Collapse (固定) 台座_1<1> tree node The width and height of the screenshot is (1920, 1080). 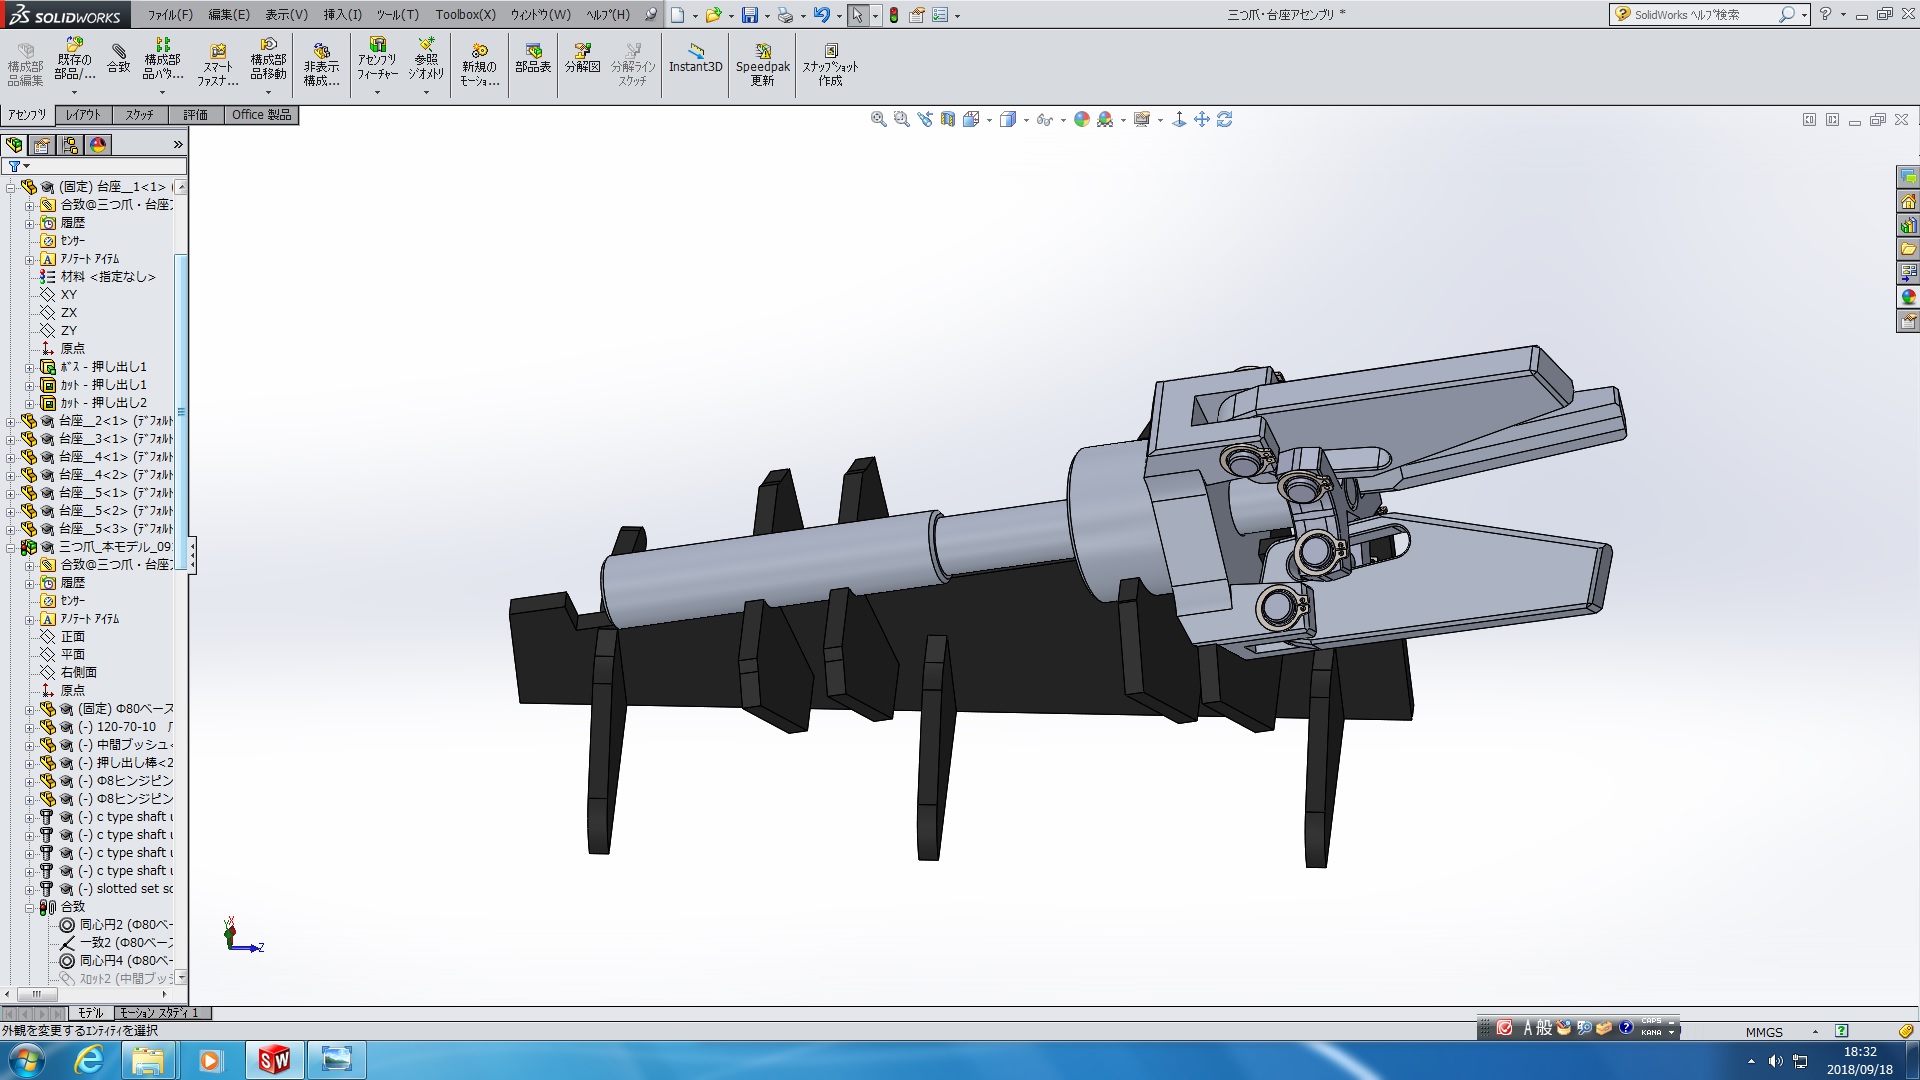11,187
